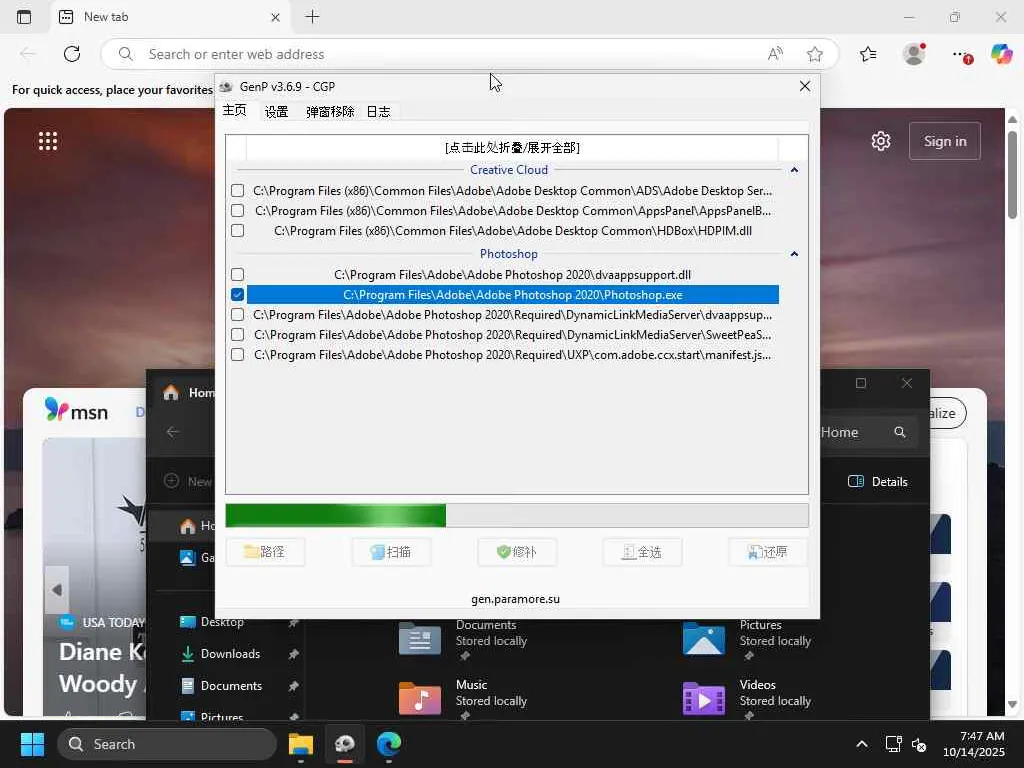The height and width of the screenshot is (768, 1024).
Task: Click the 修补 (Patch) button with shield icon
Action: pos(517,552)
